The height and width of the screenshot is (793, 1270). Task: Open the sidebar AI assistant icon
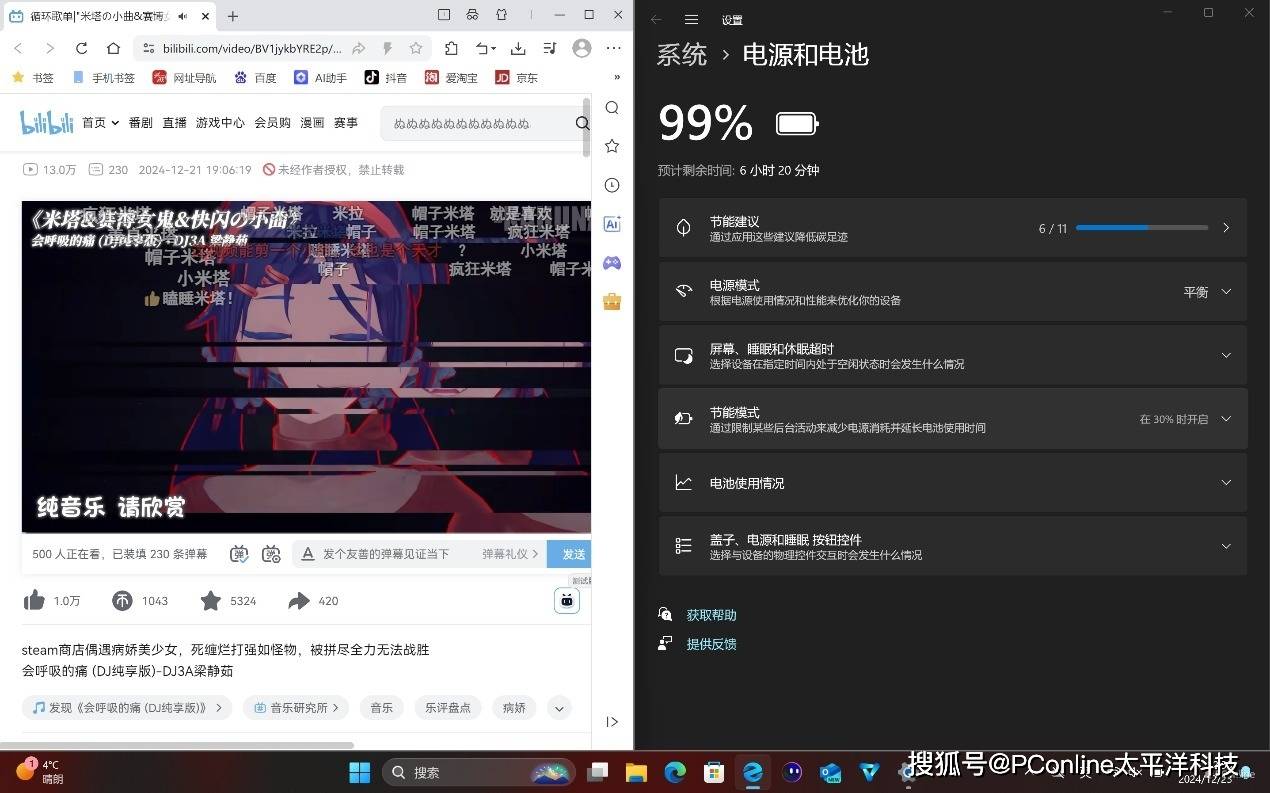point(612,224)
